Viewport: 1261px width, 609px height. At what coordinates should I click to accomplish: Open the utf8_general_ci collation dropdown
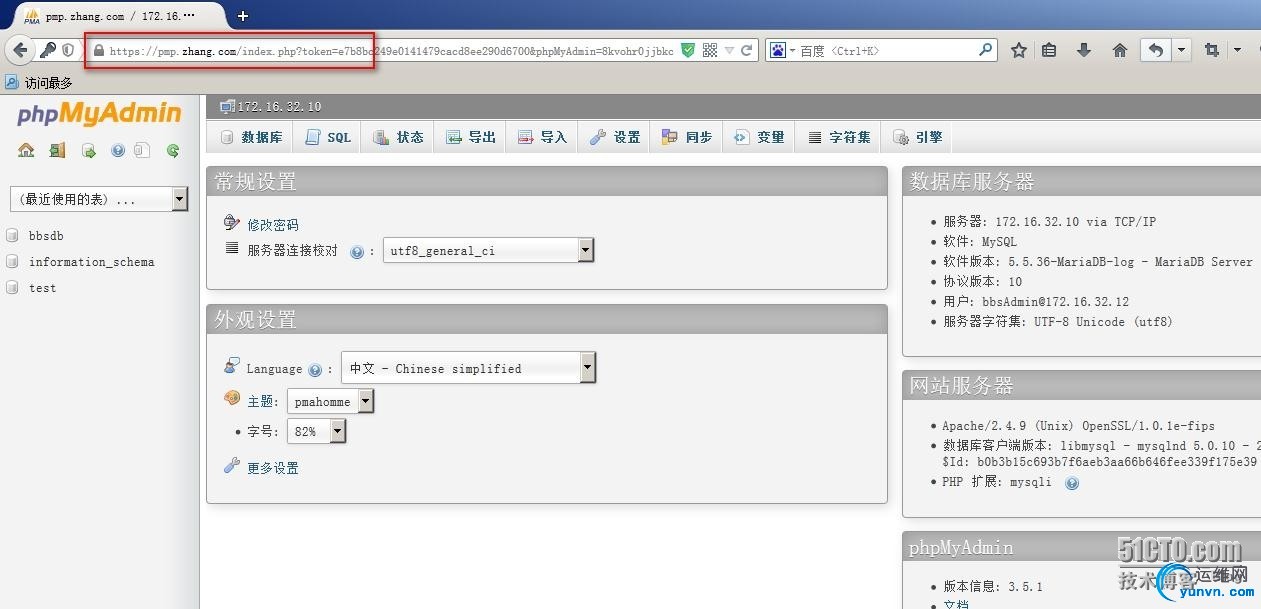click(489, 250)
